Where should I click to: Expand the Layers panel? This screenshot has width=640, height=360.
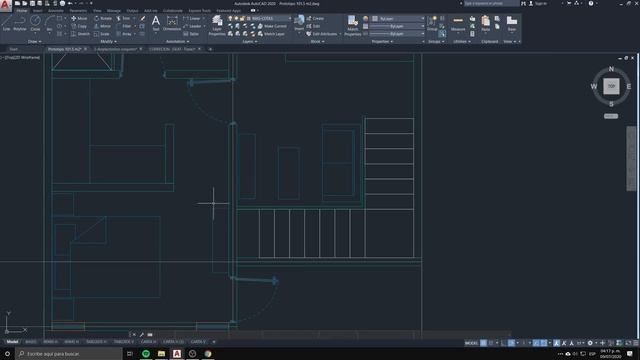pos(249,41)
